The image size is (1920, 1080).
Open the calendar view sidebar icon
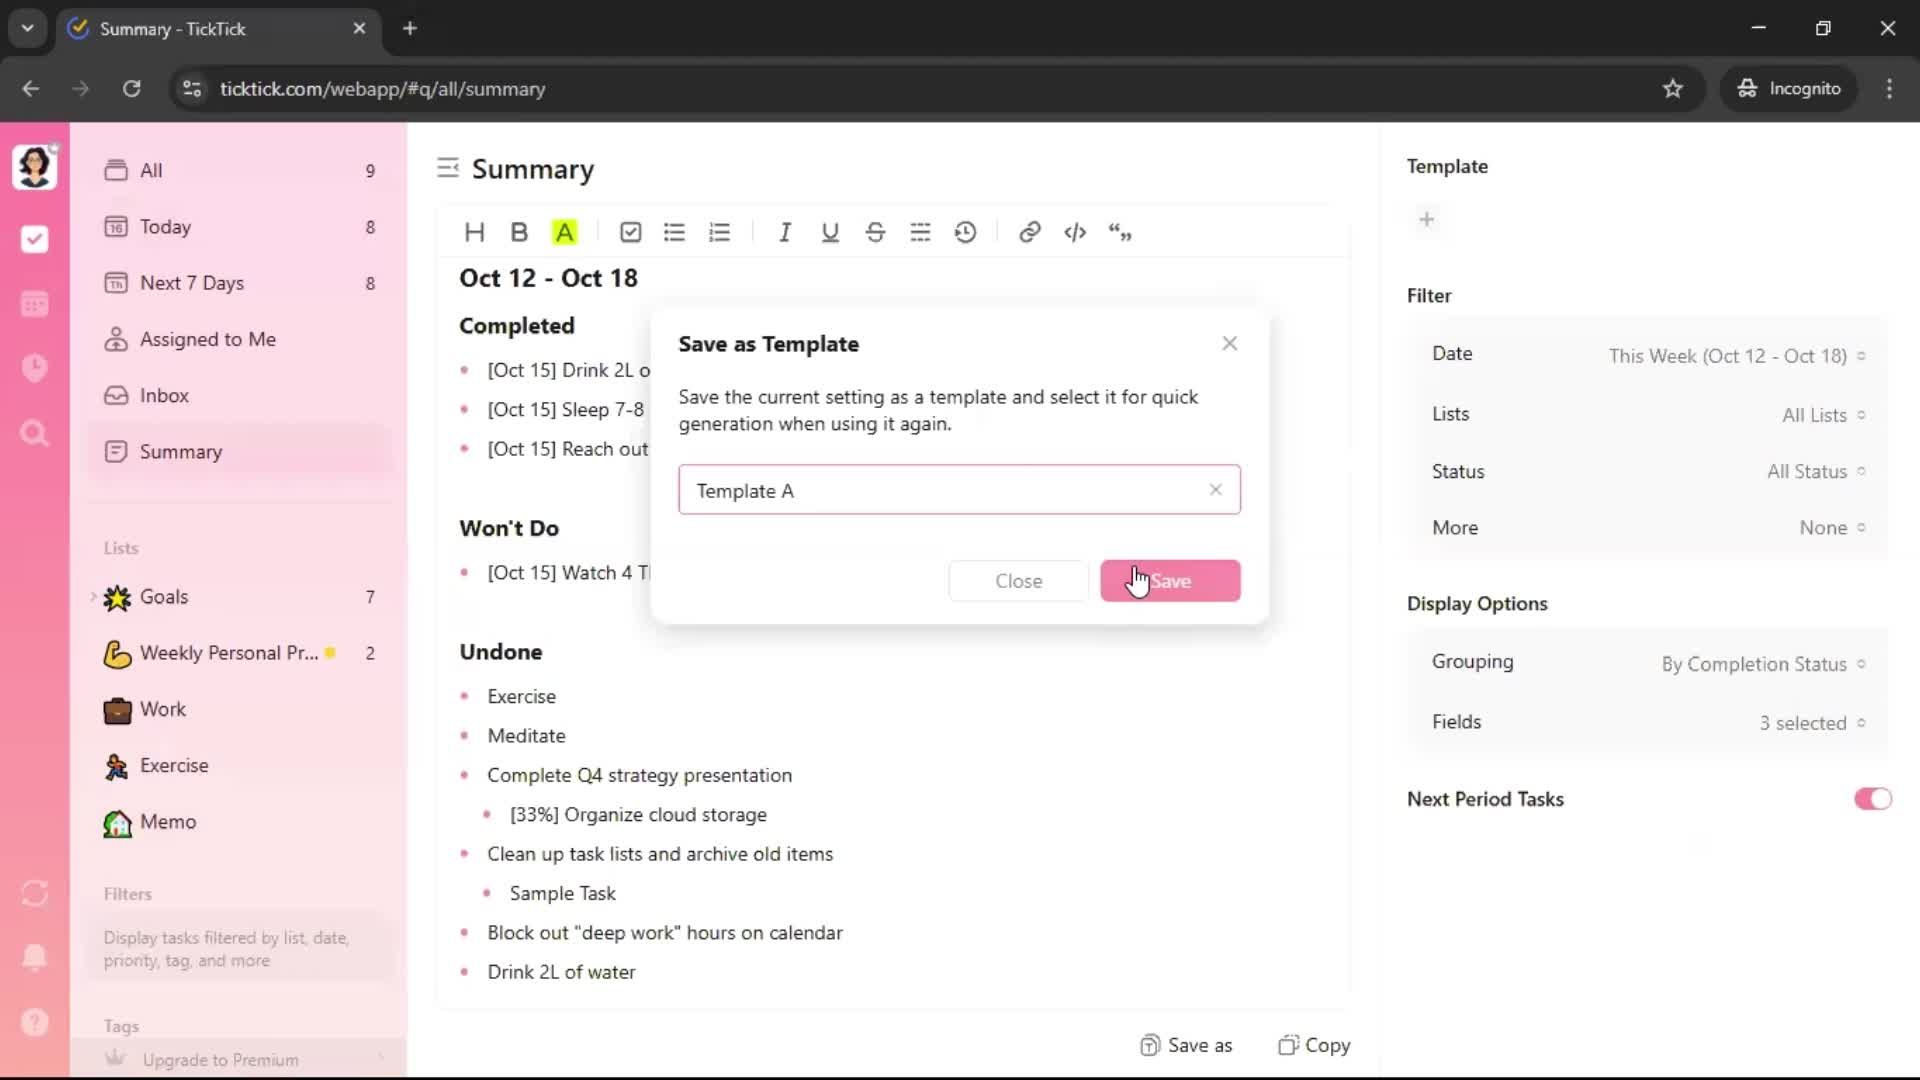point(35,304)
